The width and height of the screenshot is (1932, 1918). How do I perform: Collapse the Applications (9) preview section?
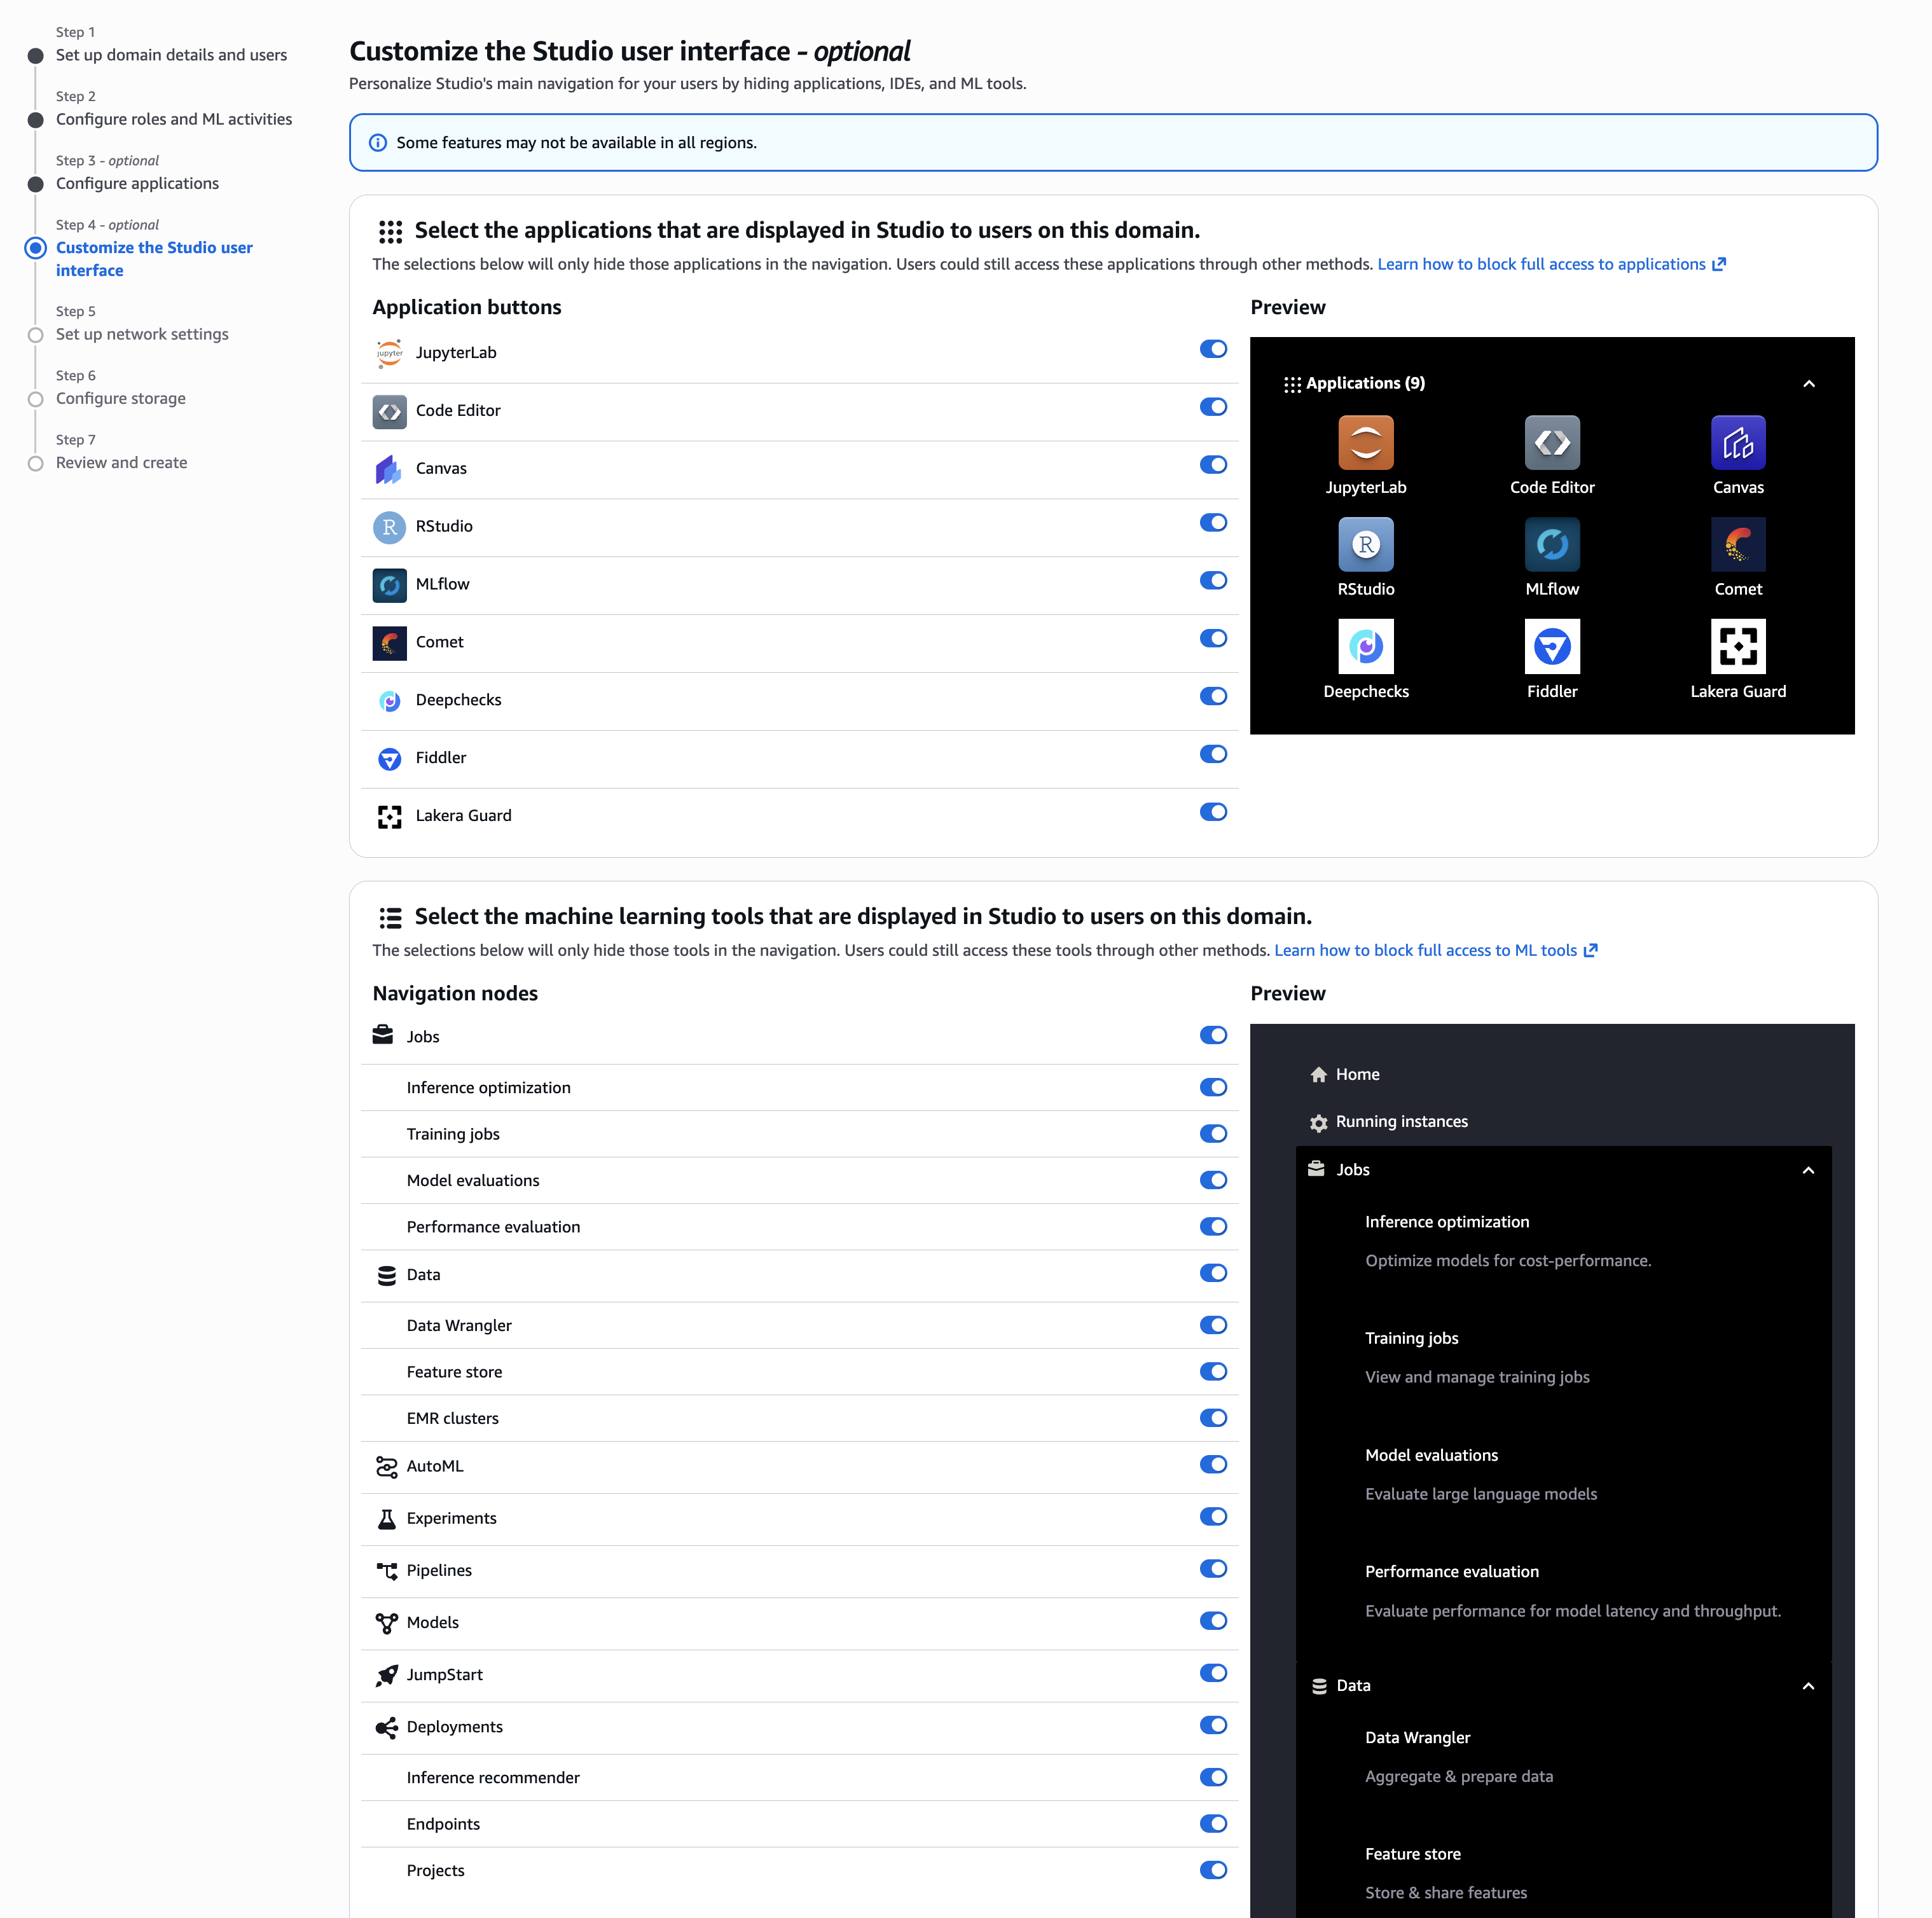1808,384
